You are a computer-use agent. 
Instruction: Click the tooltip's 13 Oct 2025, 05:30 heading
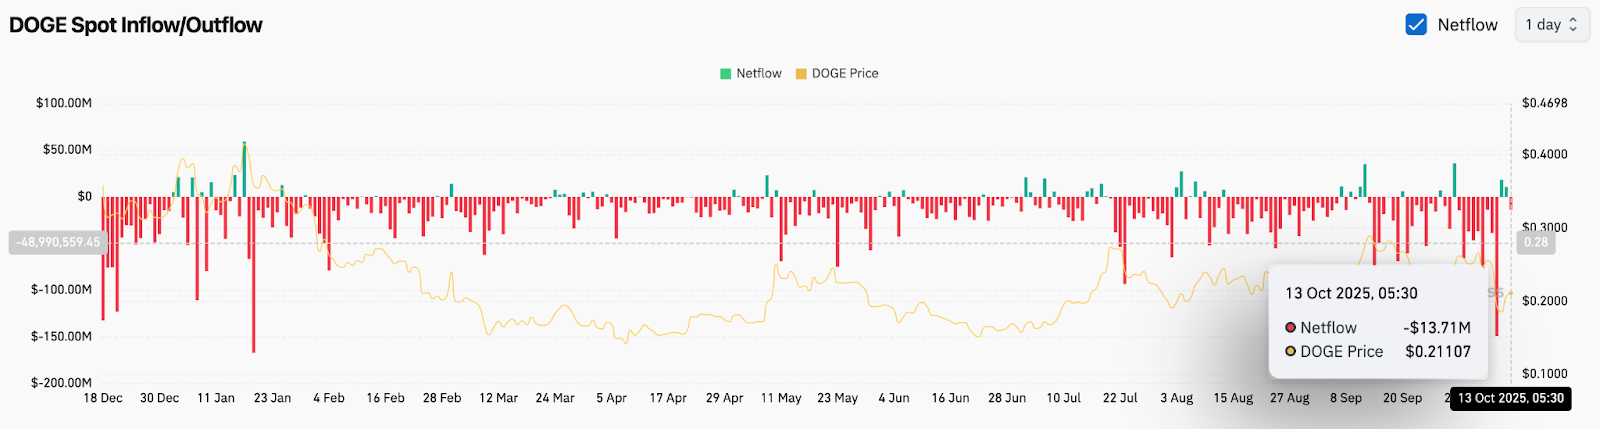[x=1351, y=293]
